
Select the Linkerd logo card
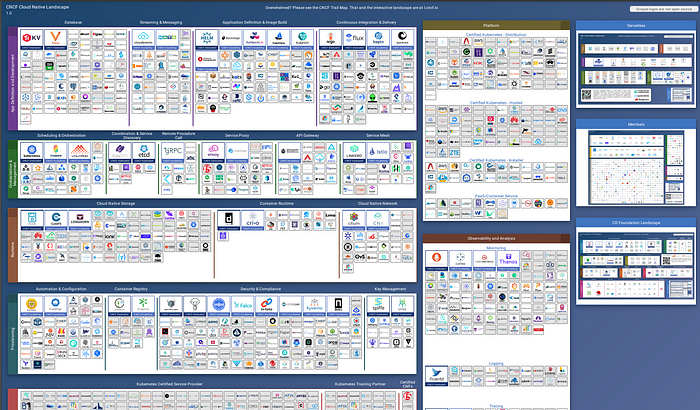point(354,152)
